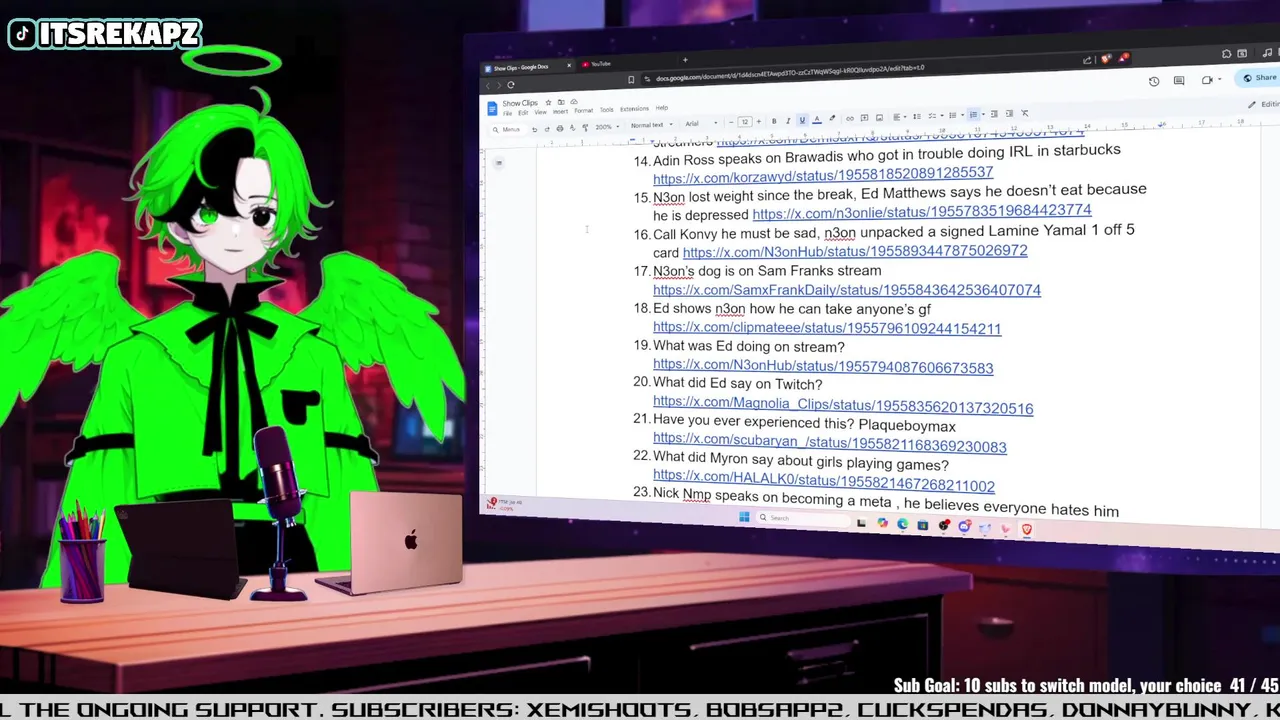Toggle italic formatting

coord(788,121)
